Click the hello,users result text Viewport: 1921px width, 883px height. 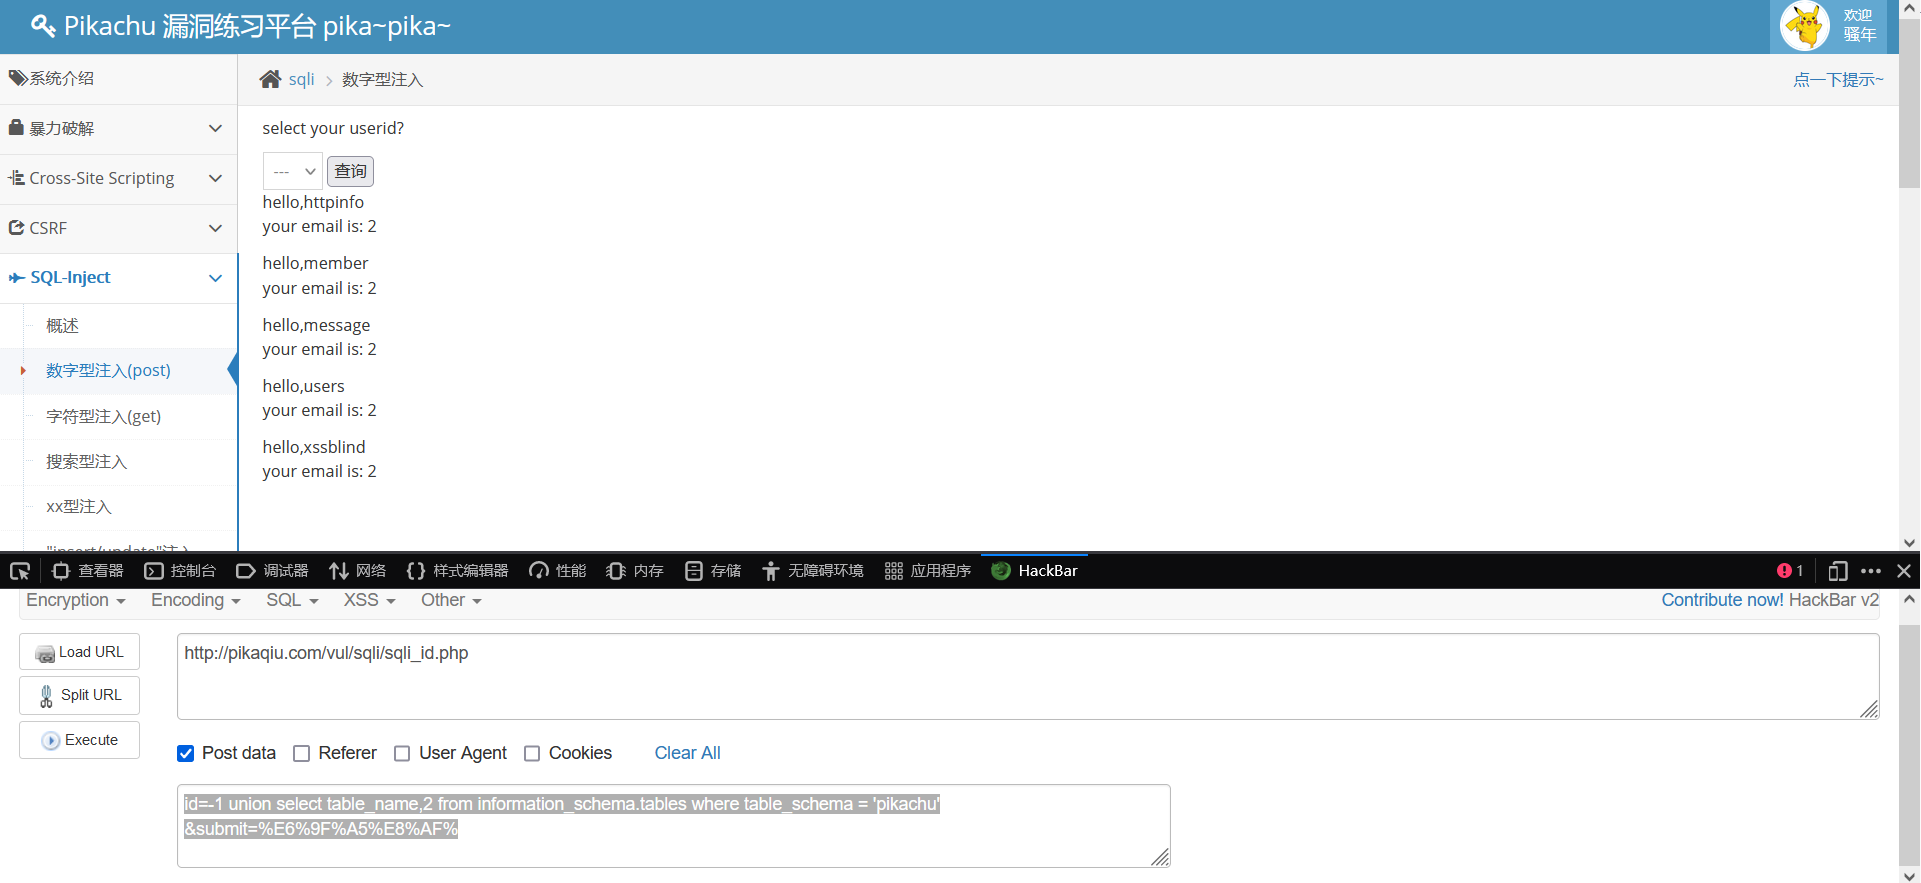point(303,386)
